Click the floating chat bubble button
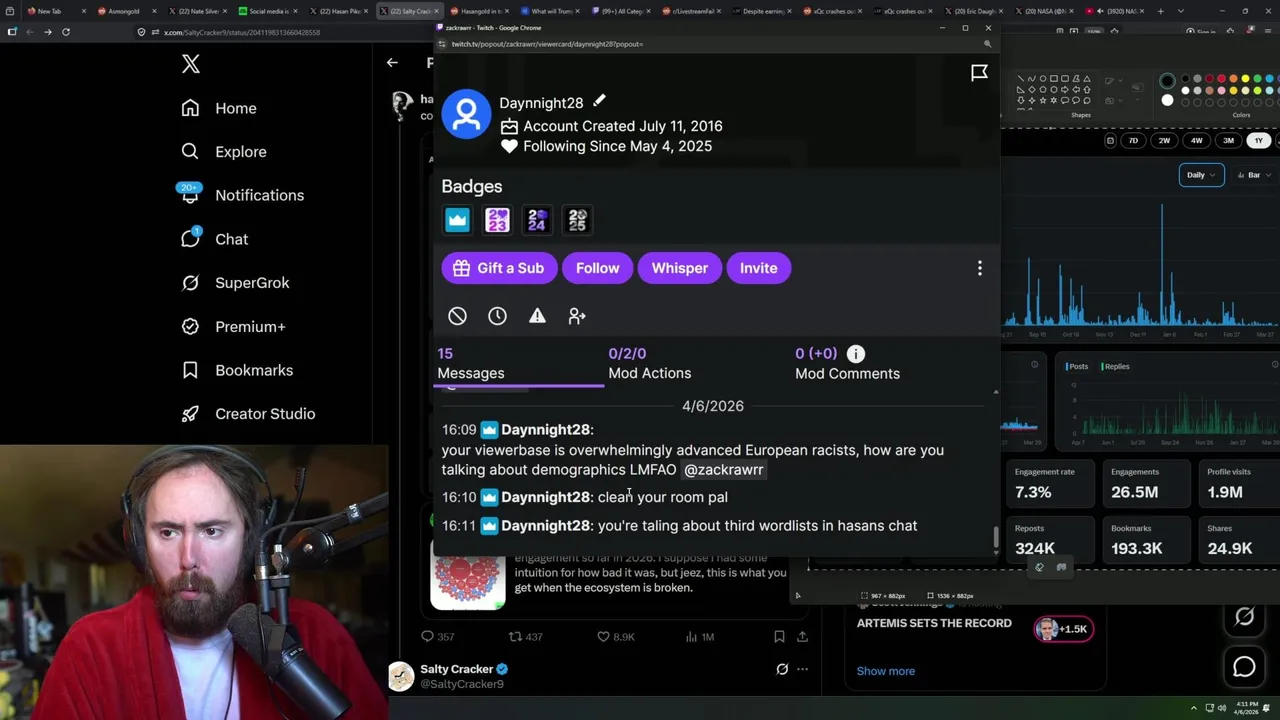The height and width of the screenshot is (720, 1280). click(x=1244, y=666)
